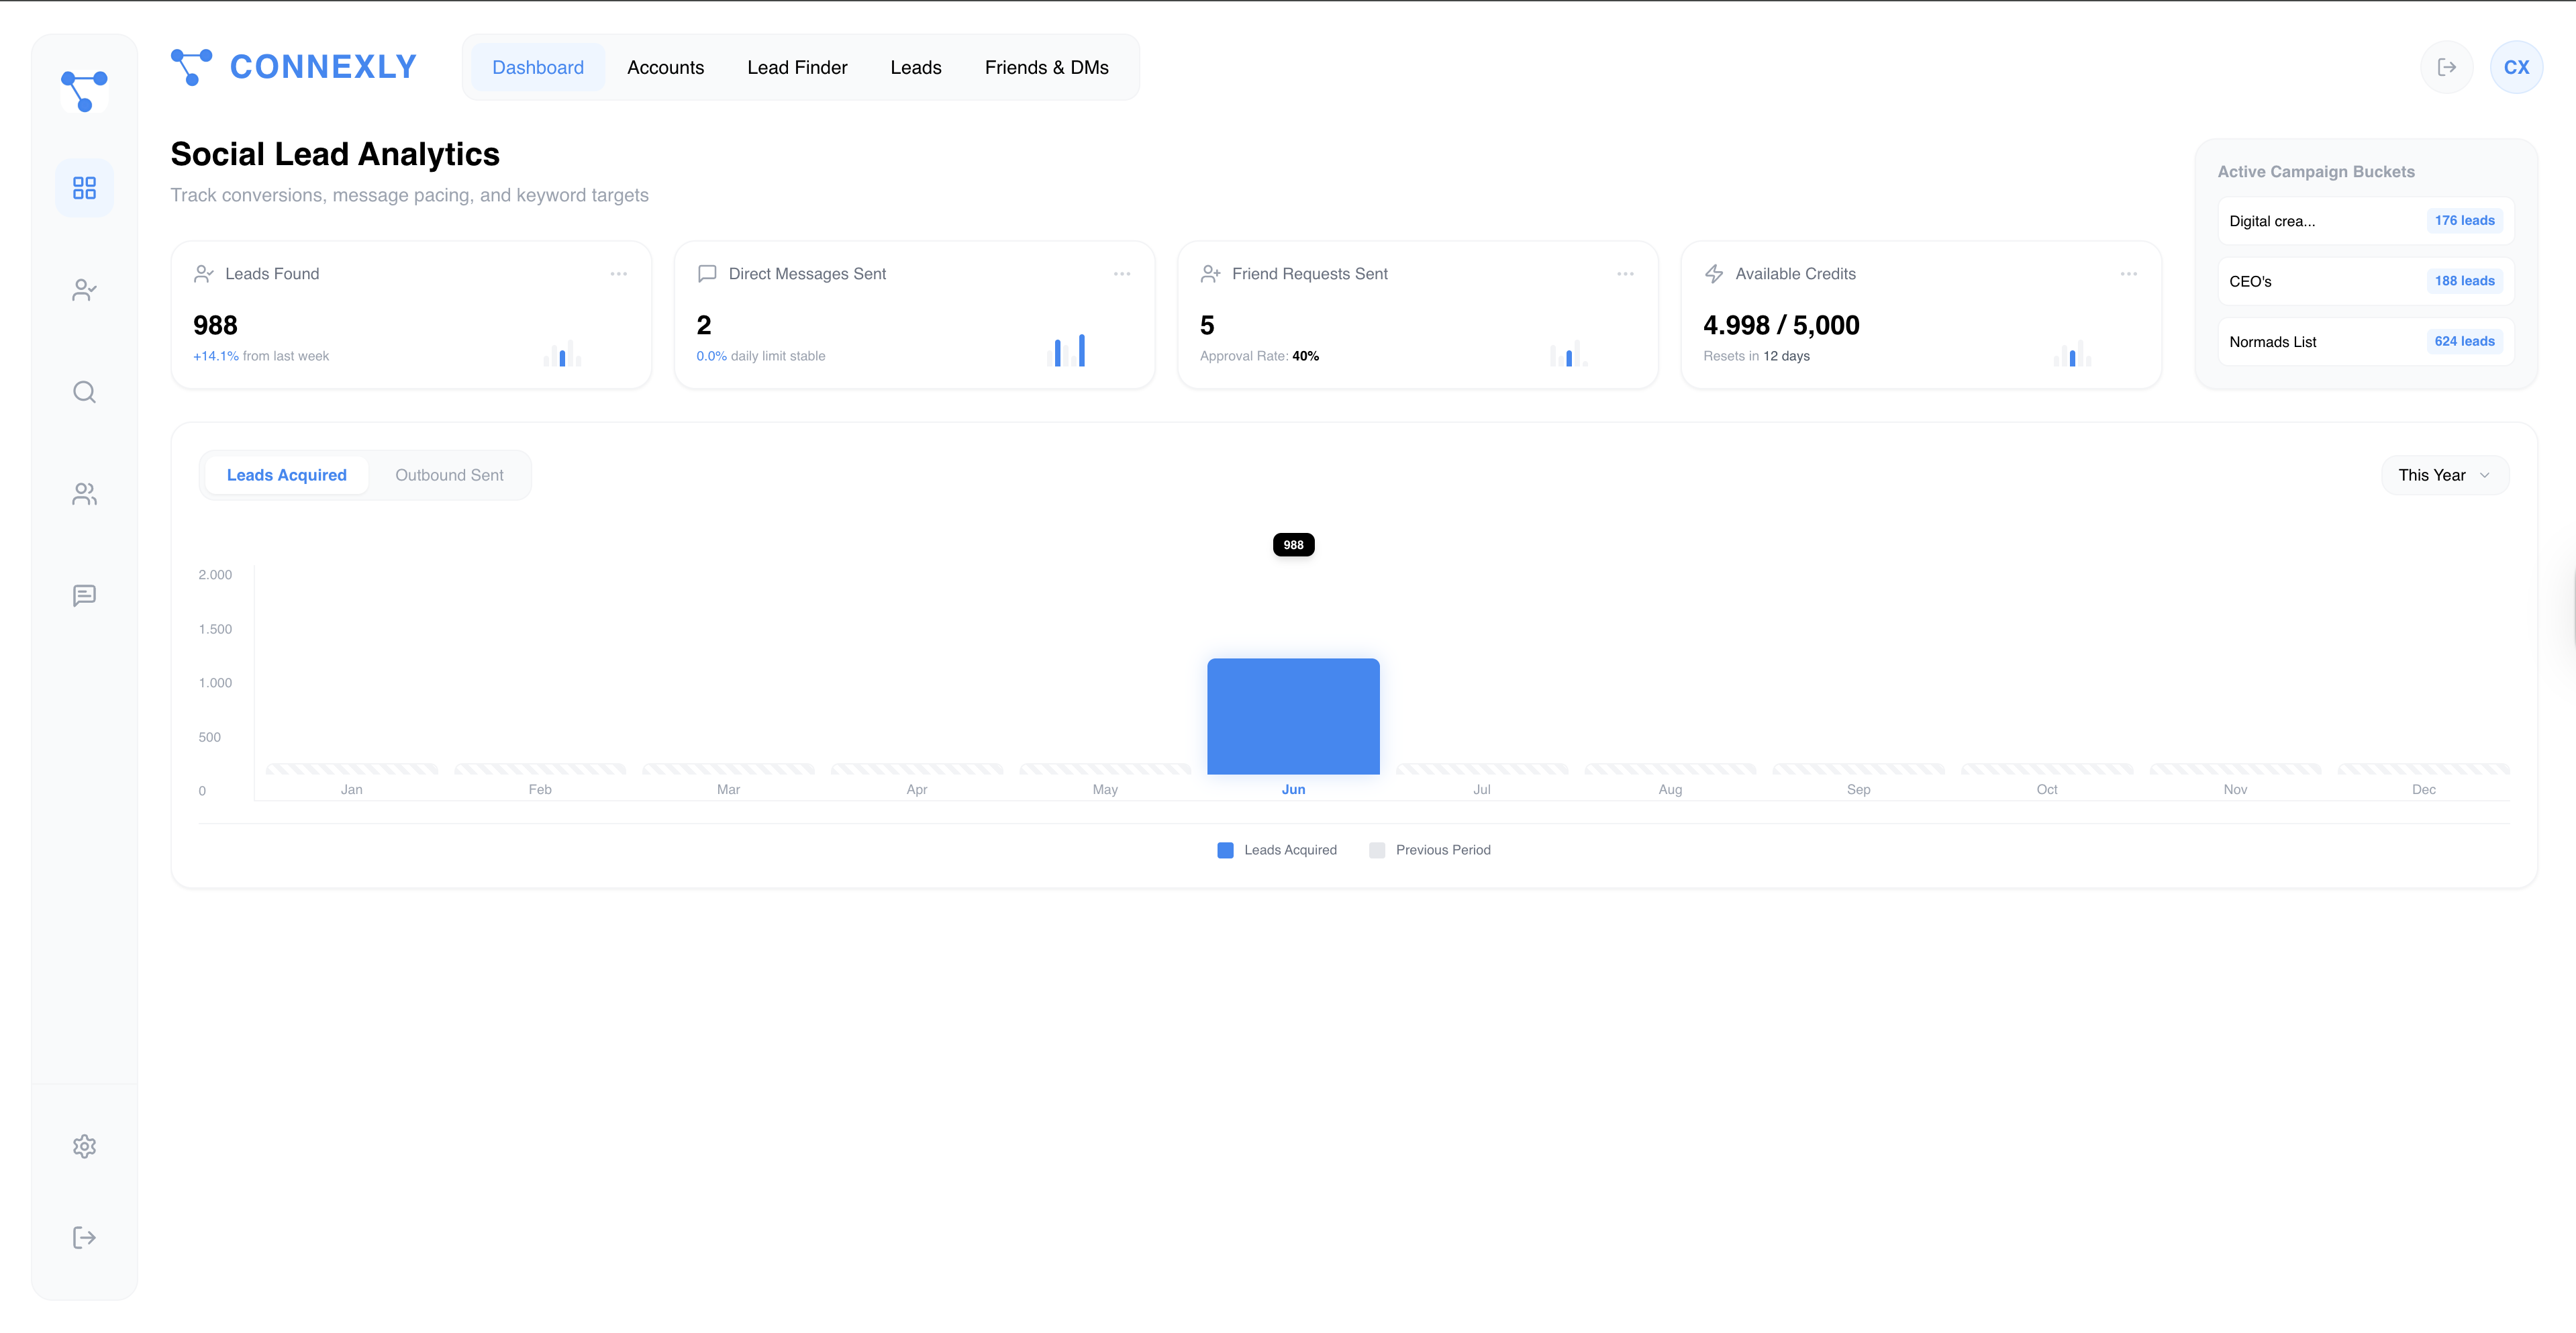Open the magnifier lead finder sidebar icon

[84, 392]
